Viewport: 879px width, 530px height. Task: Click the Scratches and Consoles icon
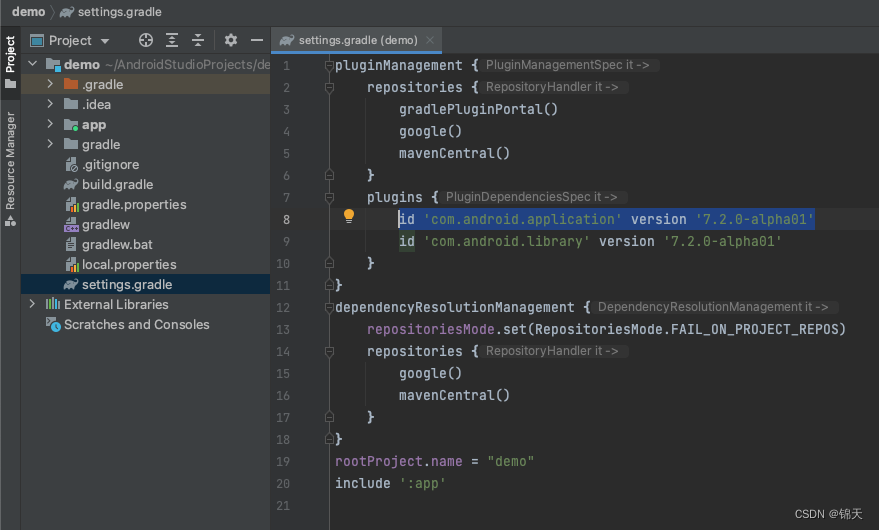(53, 325)
